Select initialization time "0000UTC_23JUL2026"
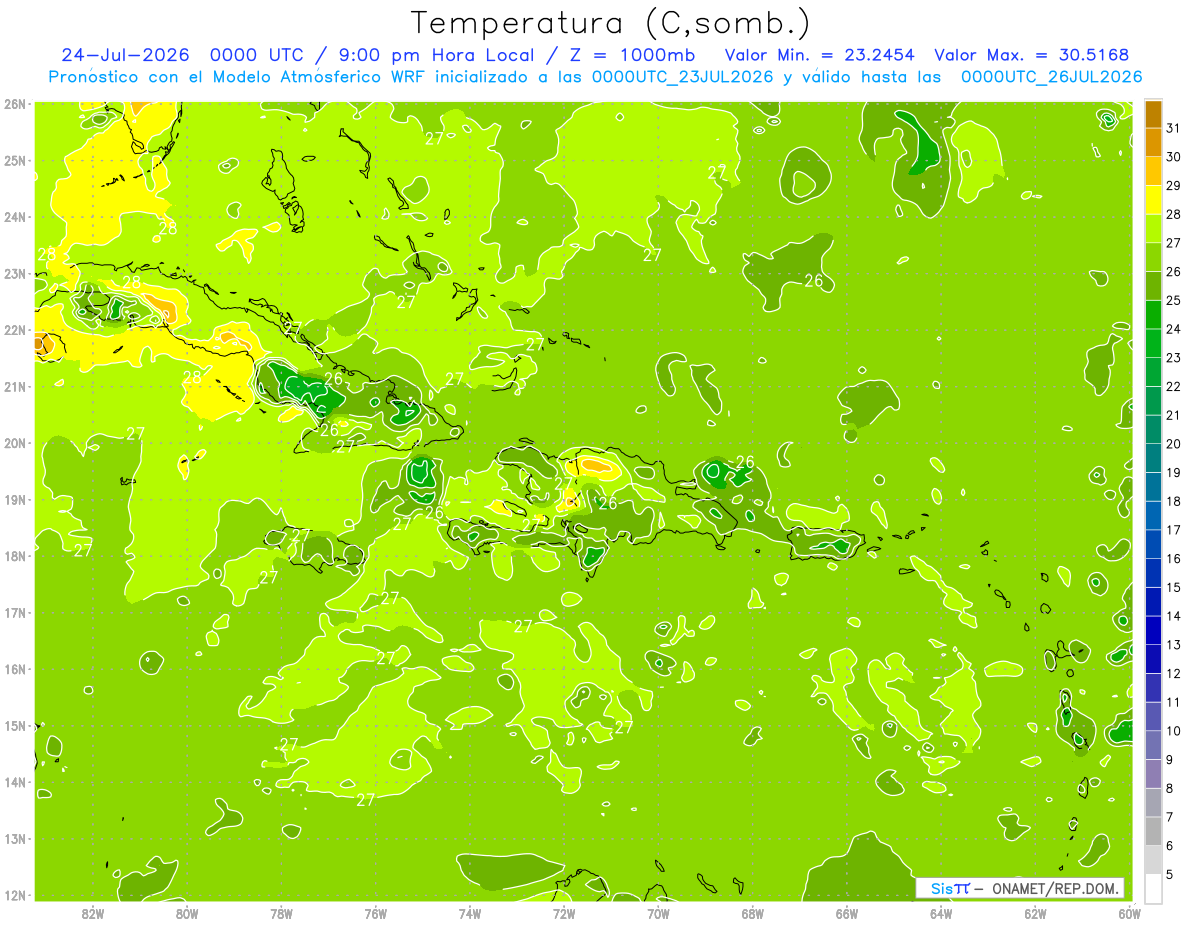 coord(683,77)
